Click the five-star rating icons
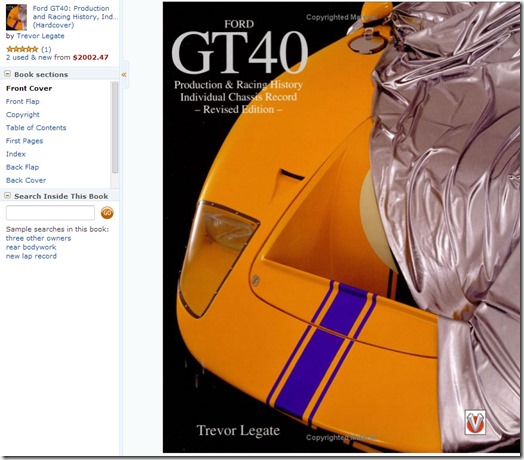Image resolution: width=524 pixels, height=460 pixels. coord(22,49)
